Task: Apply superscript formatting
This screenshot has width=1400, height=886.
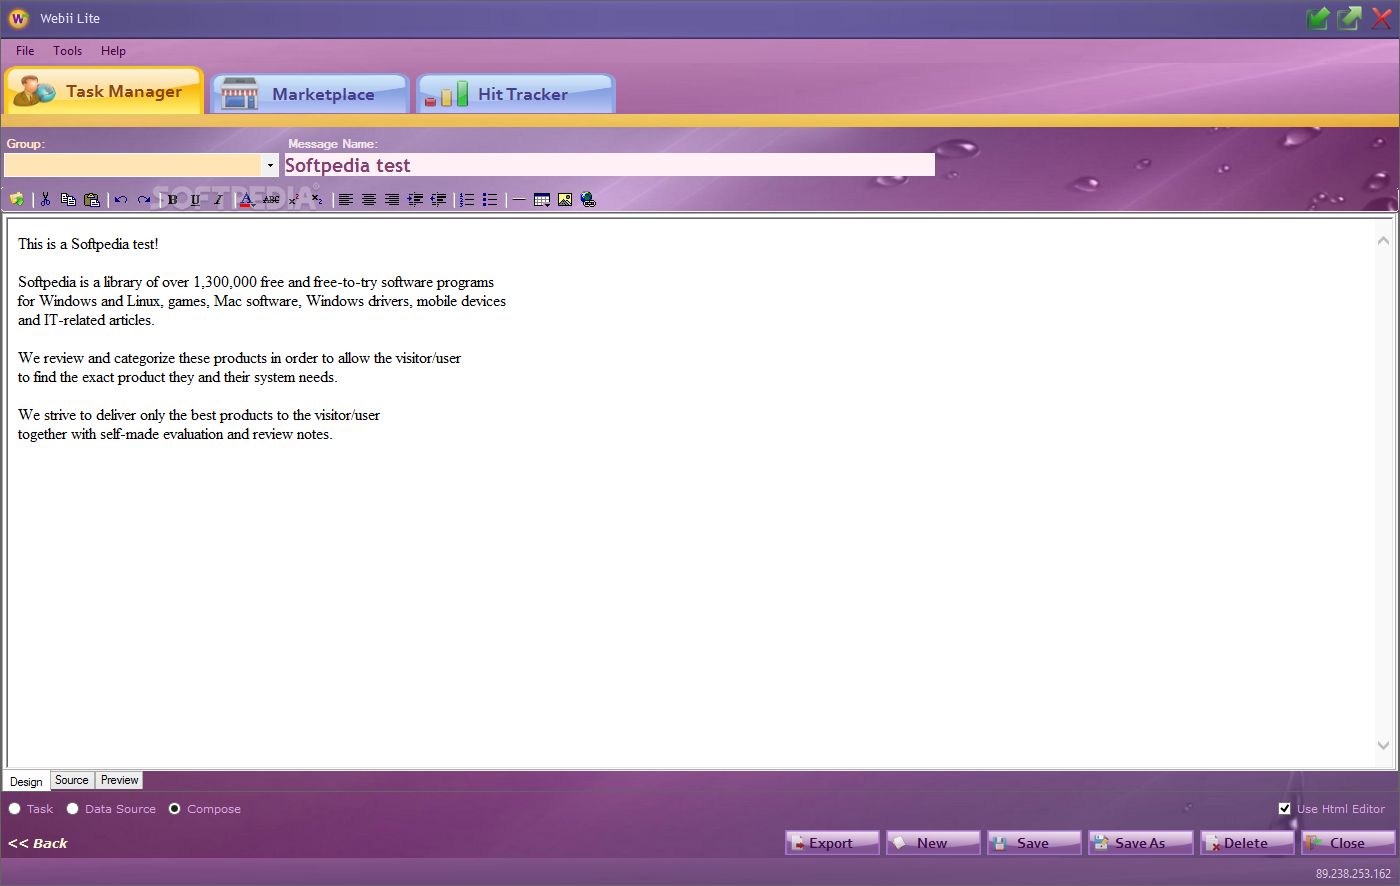Action: point(294,200)
